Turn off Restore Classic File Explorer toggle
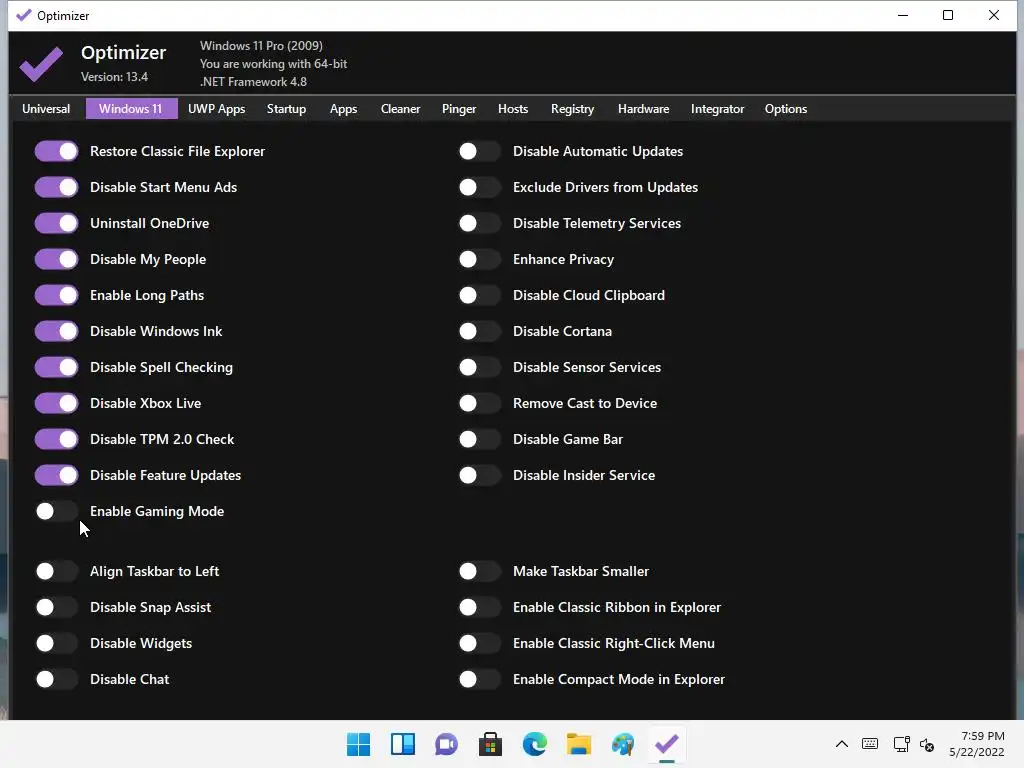Screen dimensions: 1024x768 pos(57,152)
